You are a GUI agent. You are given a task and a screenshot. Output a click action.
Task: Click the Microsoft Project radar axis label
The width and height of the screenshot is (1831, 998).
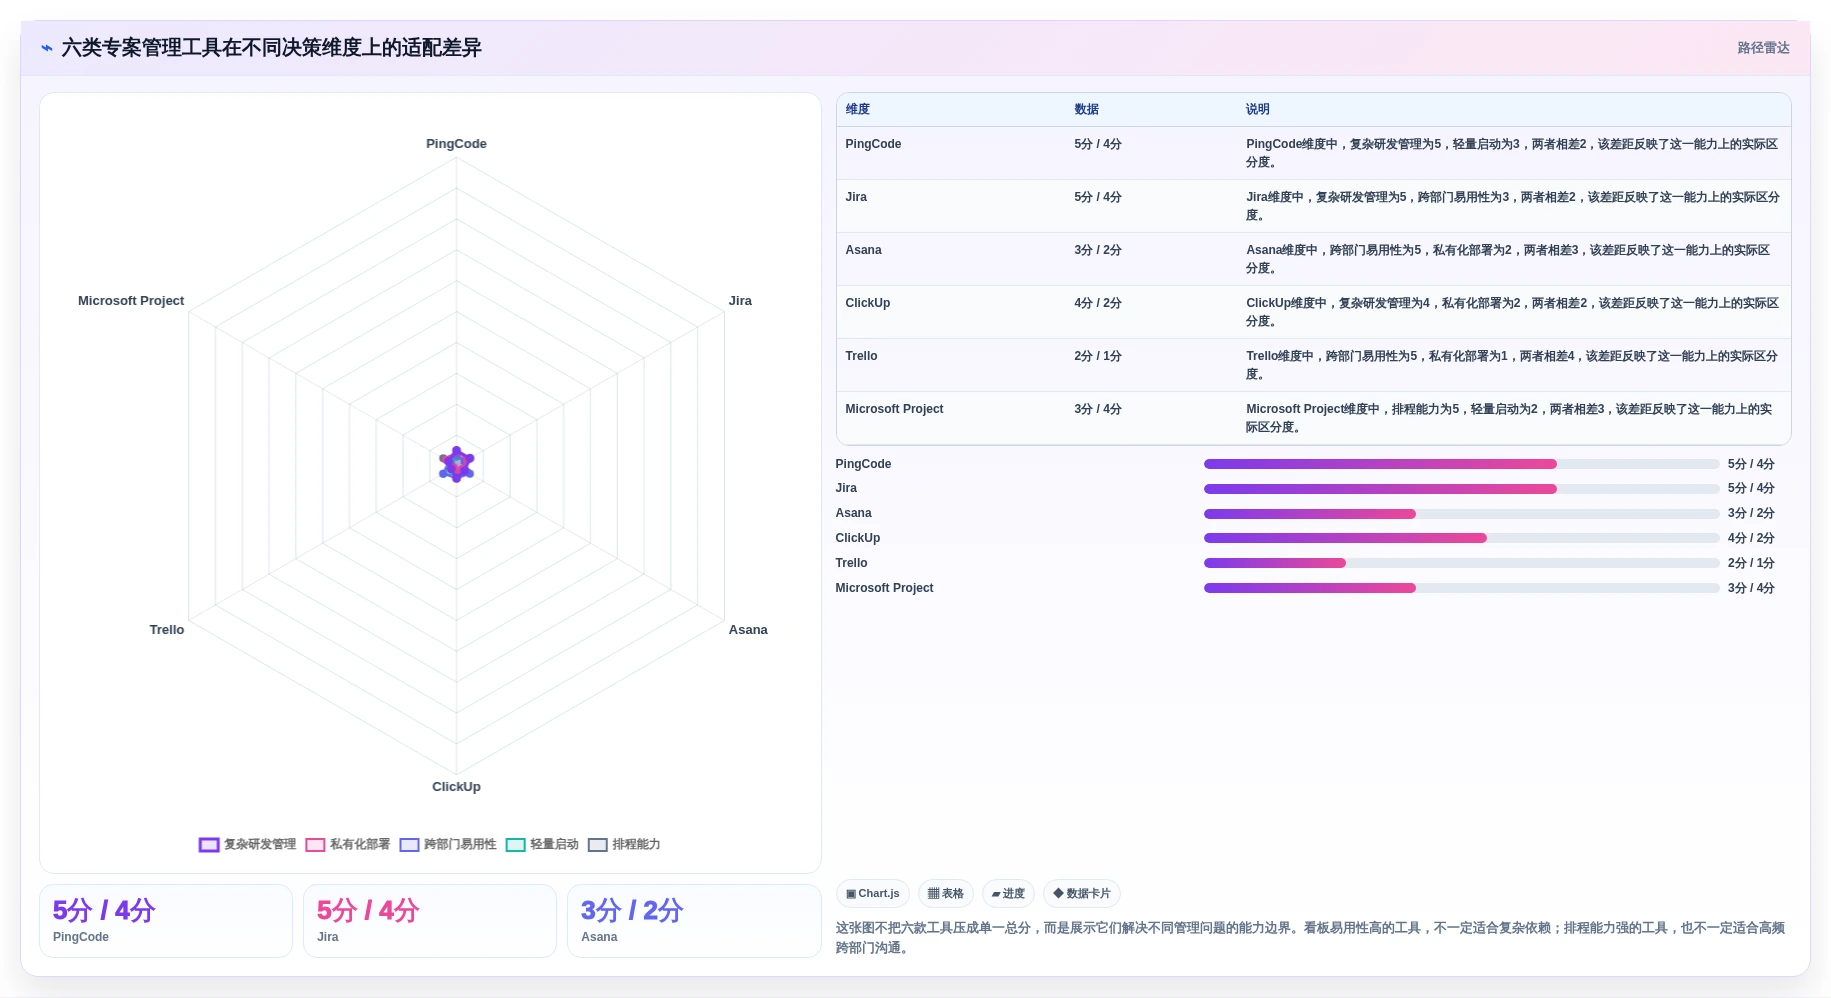click(x=131, y=301)
